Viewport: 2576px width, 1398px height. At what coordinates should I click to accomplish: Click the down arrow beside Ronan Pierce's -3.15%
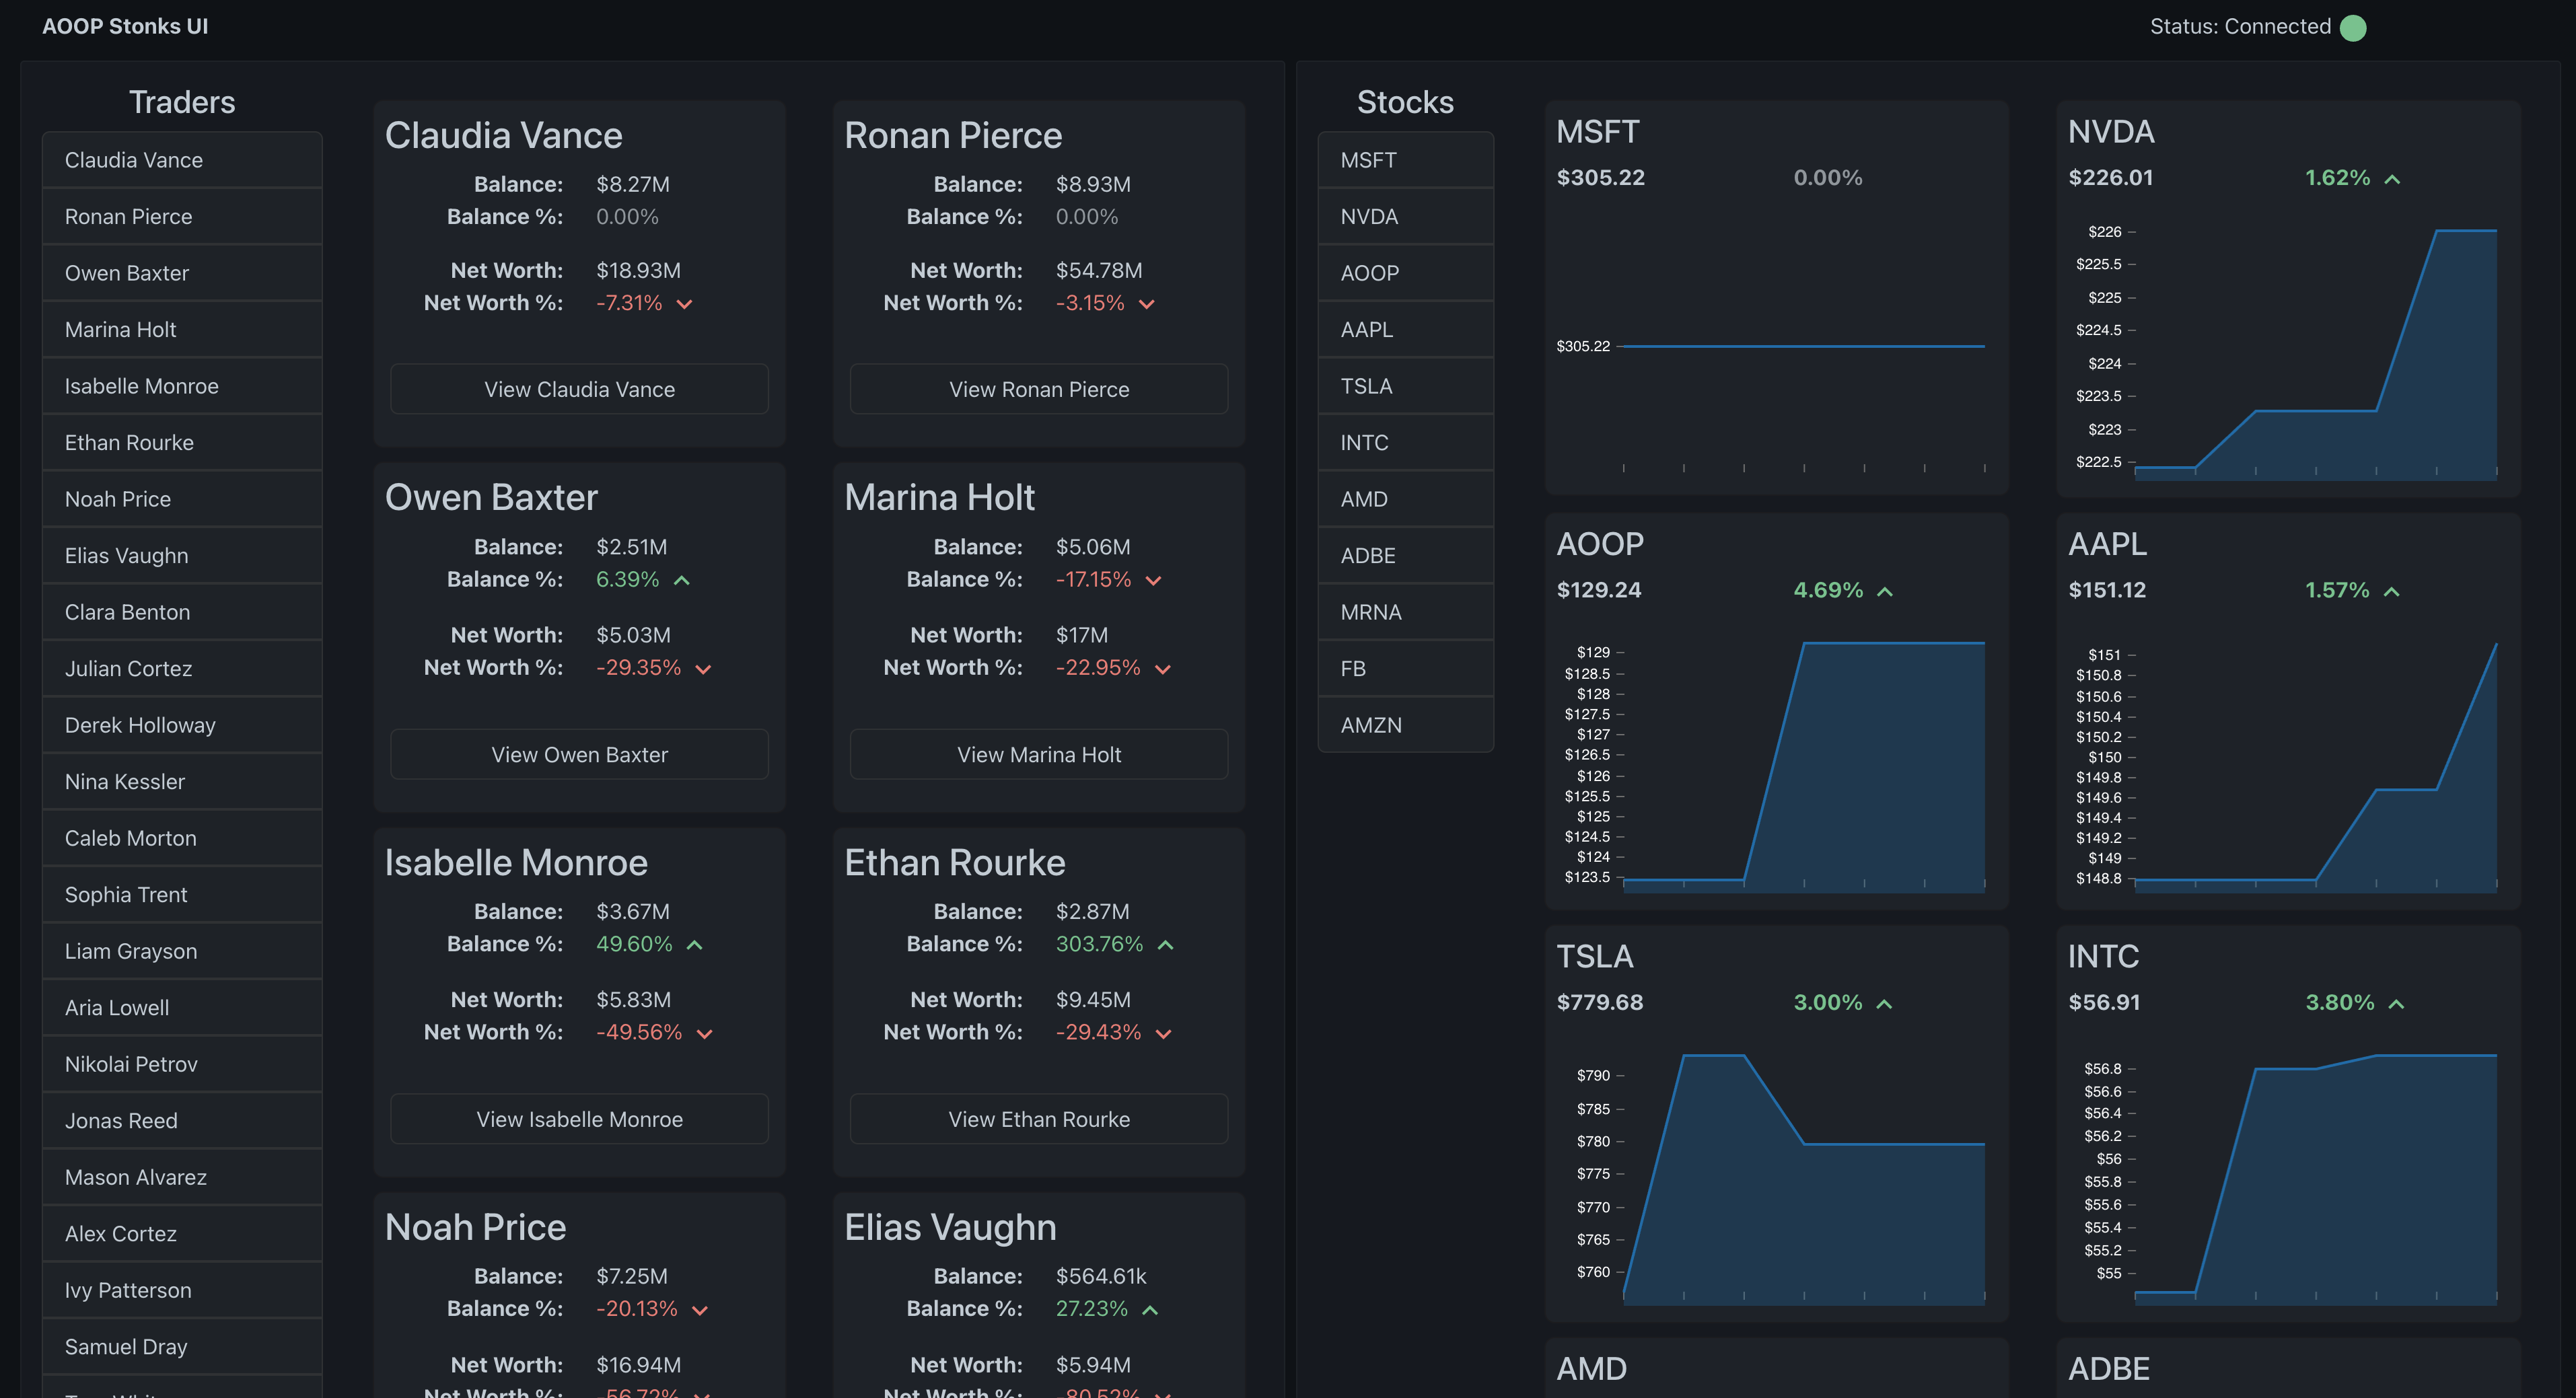tap(1147, 304)
